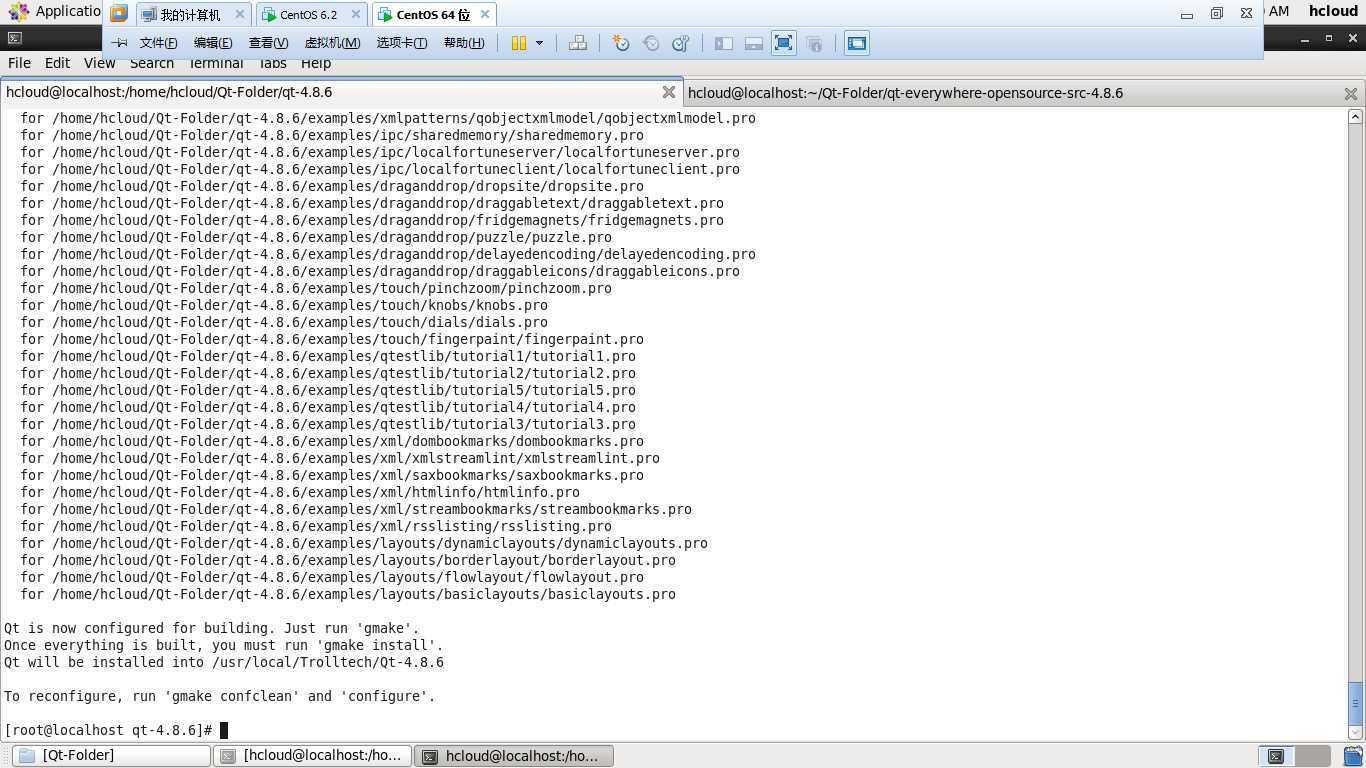Open the 文件(F) menu
This screenshot has height=768, width=1366.
coord(158,43)
